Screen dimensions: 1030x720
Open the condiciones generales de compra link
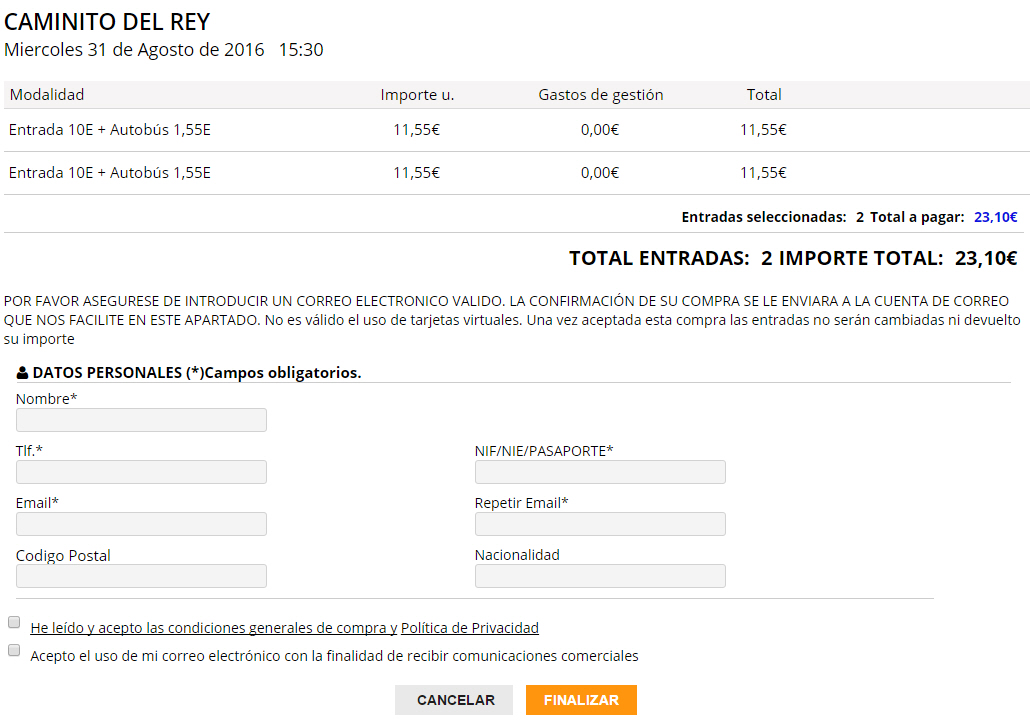click(213, 628)
